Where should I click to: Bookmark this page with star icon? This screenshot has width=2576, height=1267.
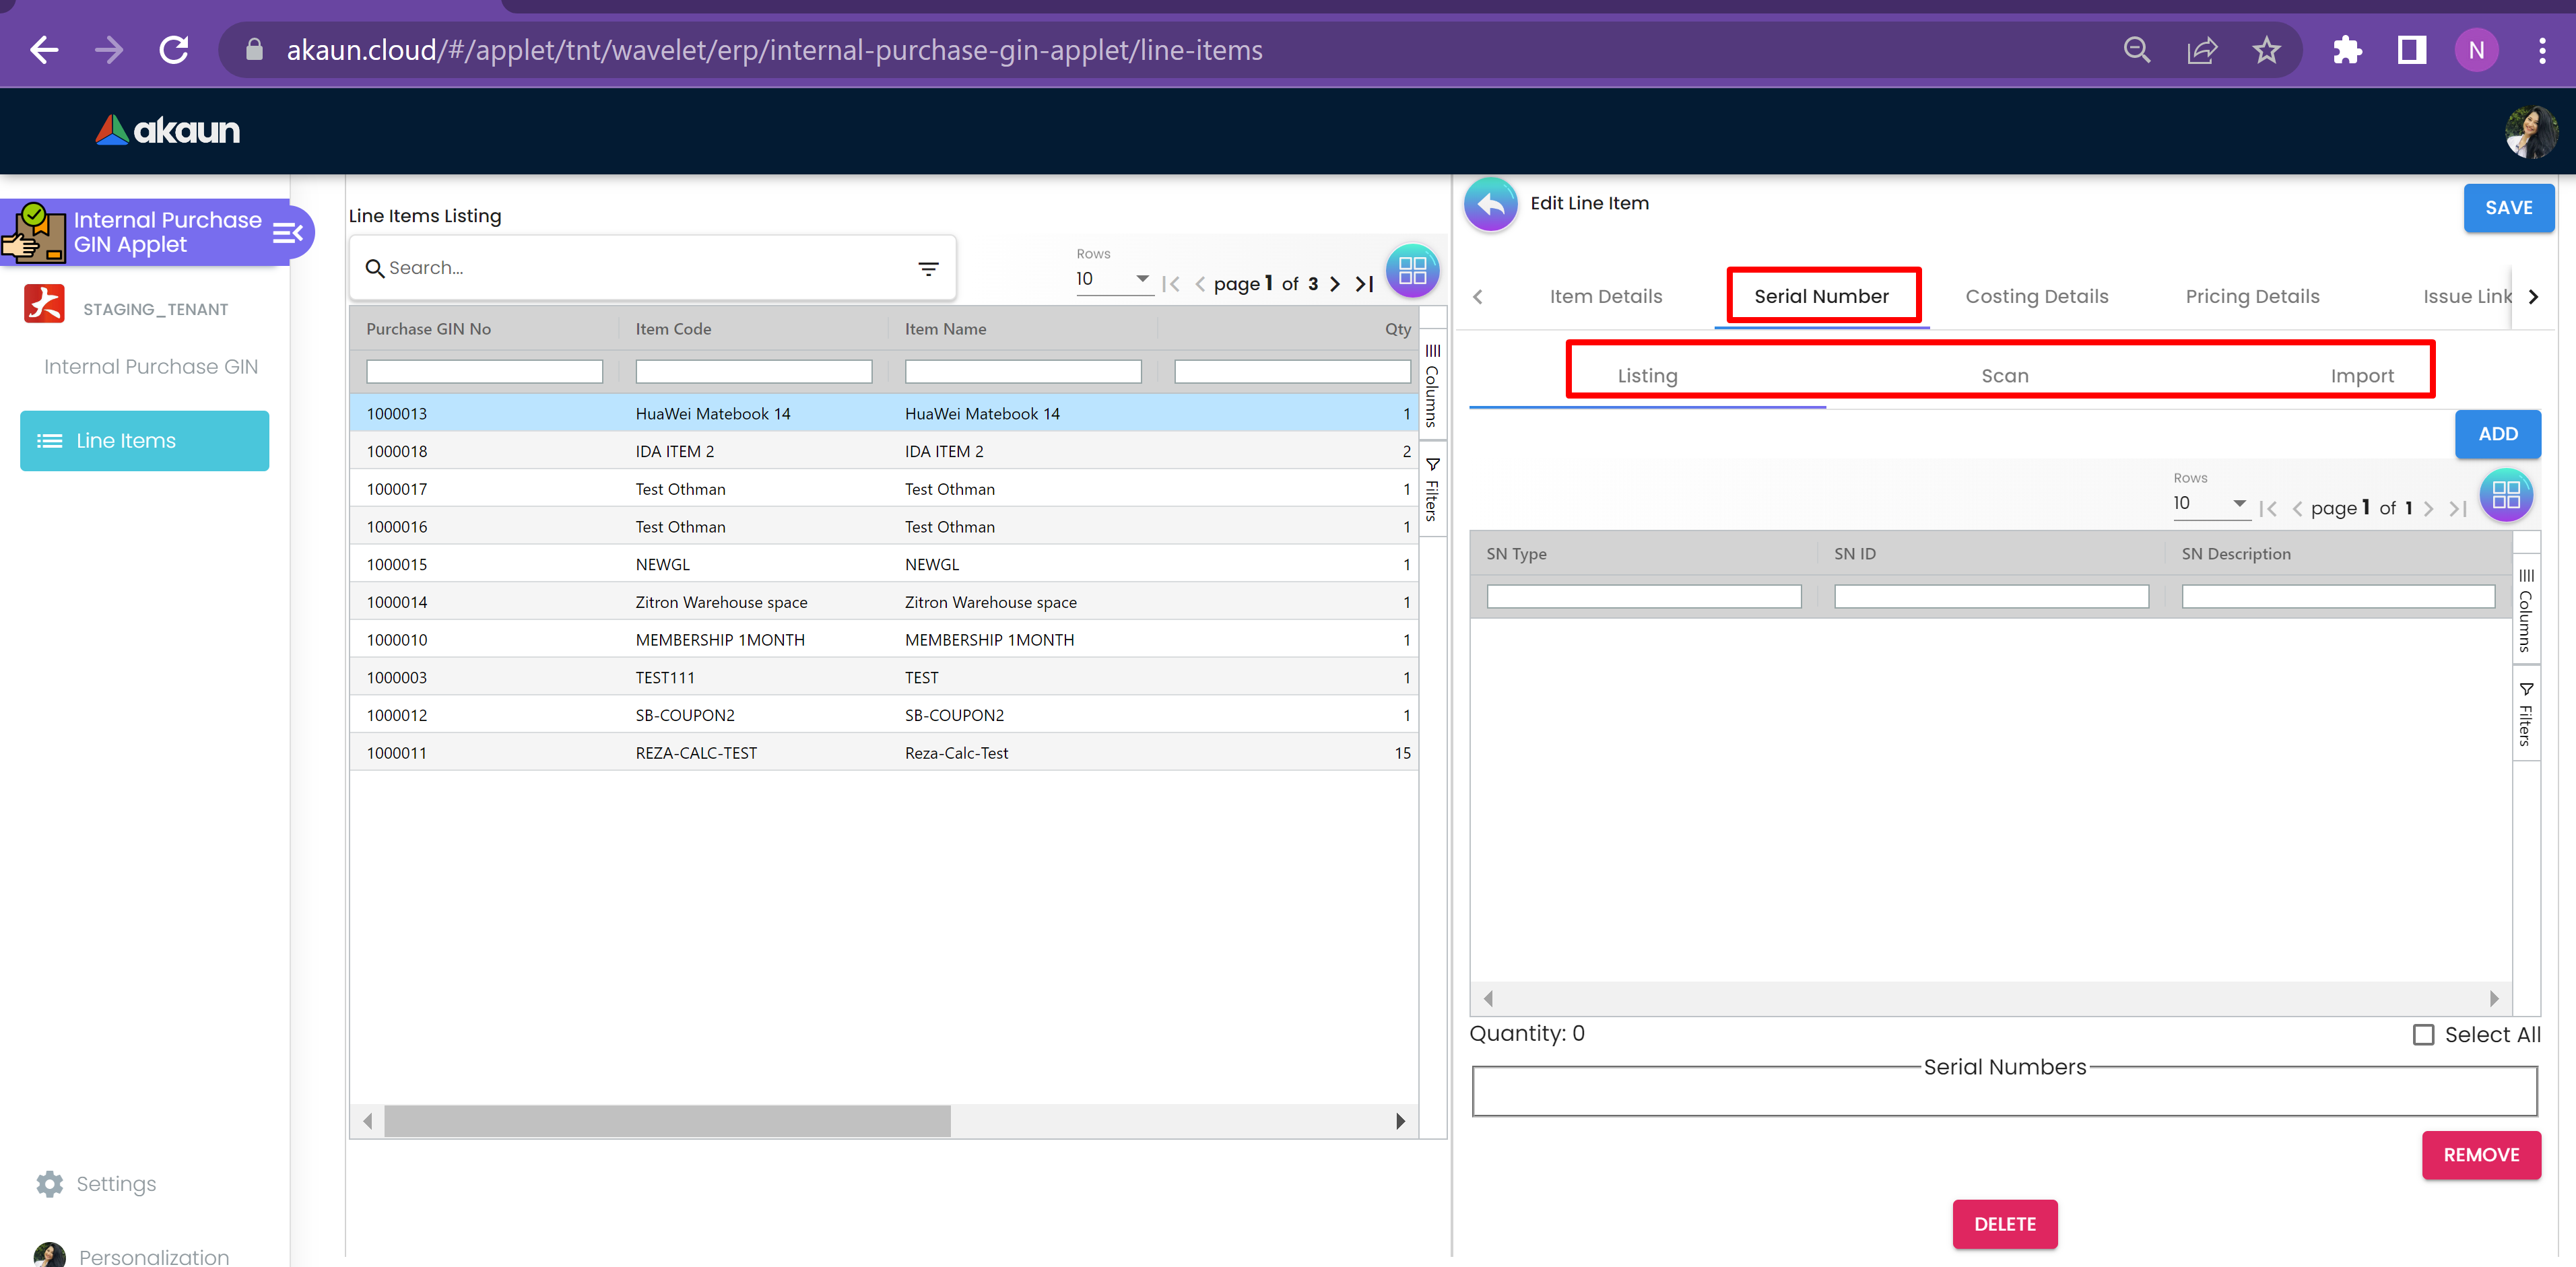tap(2266, 50)
